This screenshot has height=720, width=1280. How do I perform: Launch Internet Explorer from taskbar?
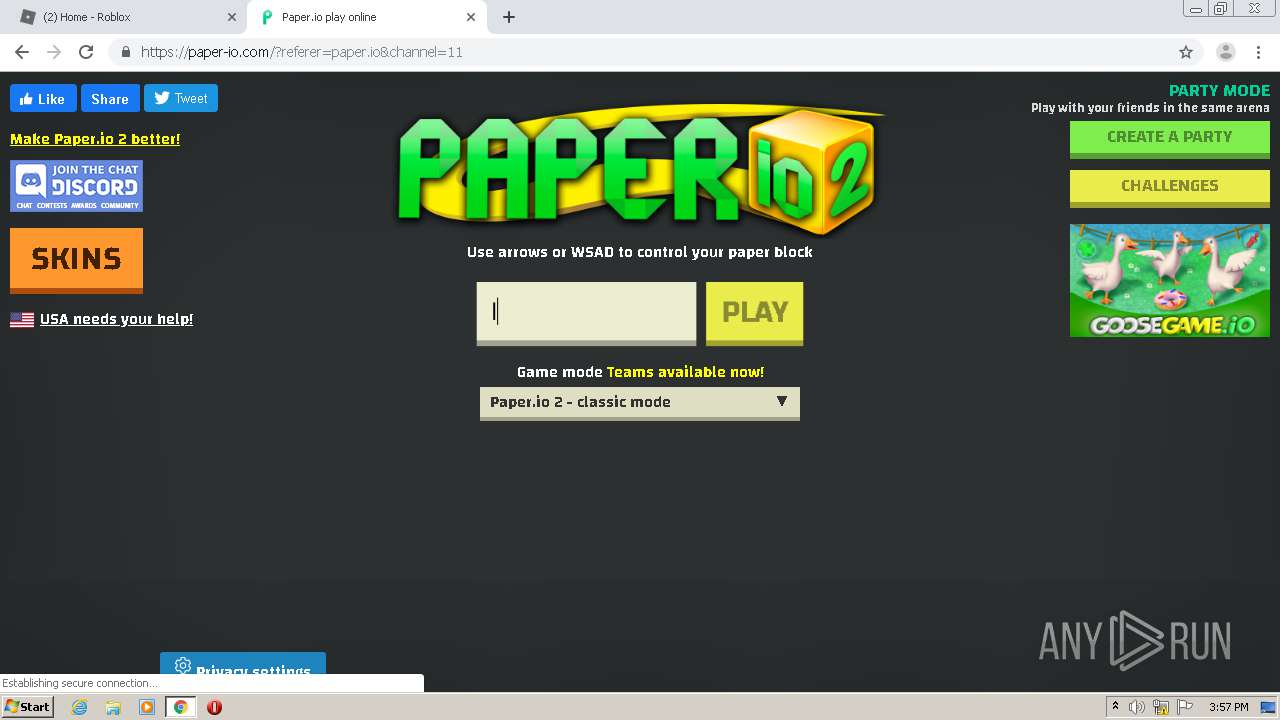pos(79,707)
